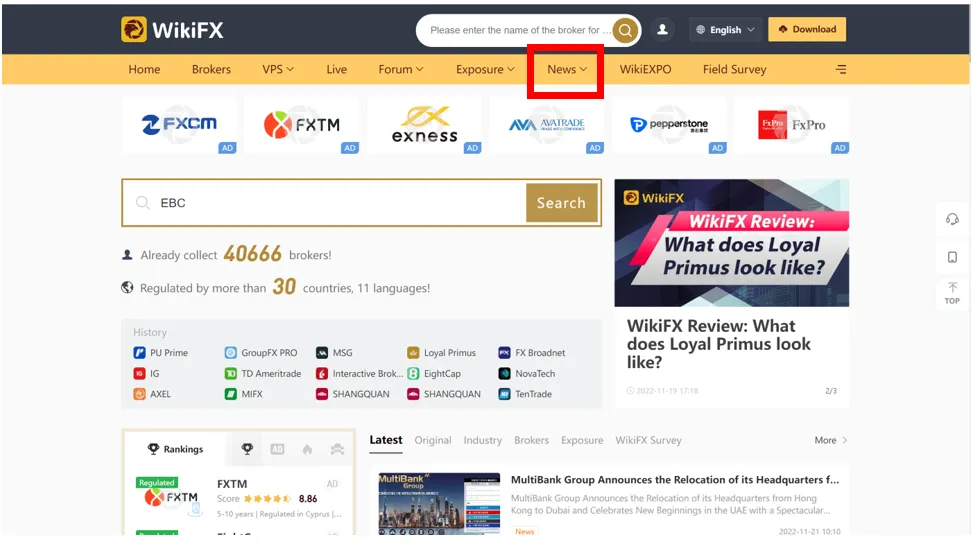Go to the Home menu item

[144, 70]
